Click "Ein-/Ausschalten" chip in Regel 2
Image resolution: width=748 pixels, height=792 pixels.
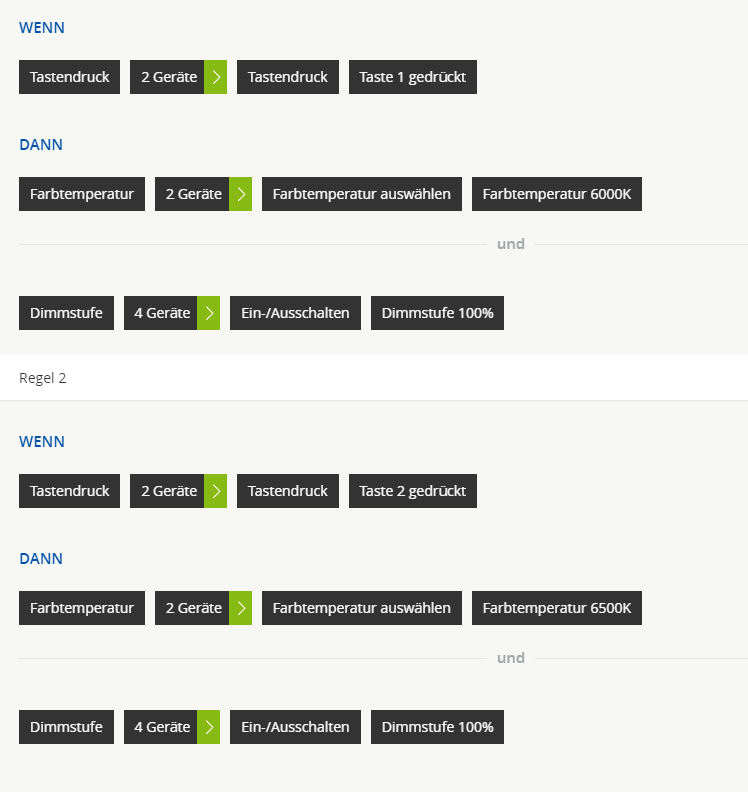(295, 727)
